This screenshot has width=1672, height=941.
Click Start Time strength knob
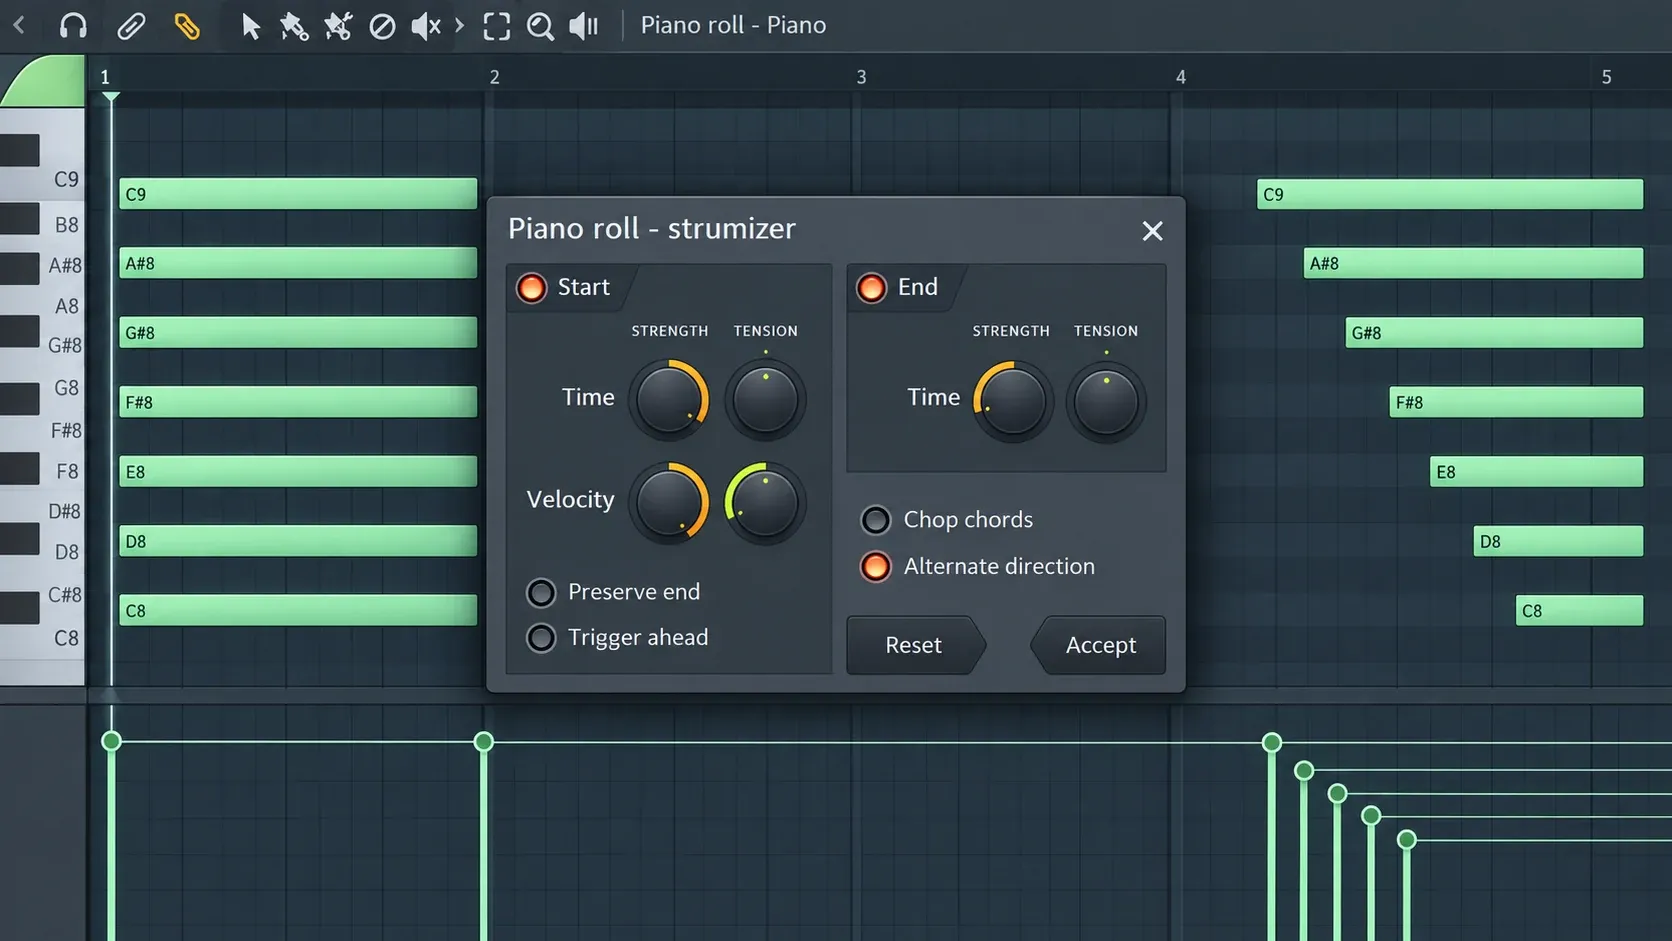pos(669,399)
